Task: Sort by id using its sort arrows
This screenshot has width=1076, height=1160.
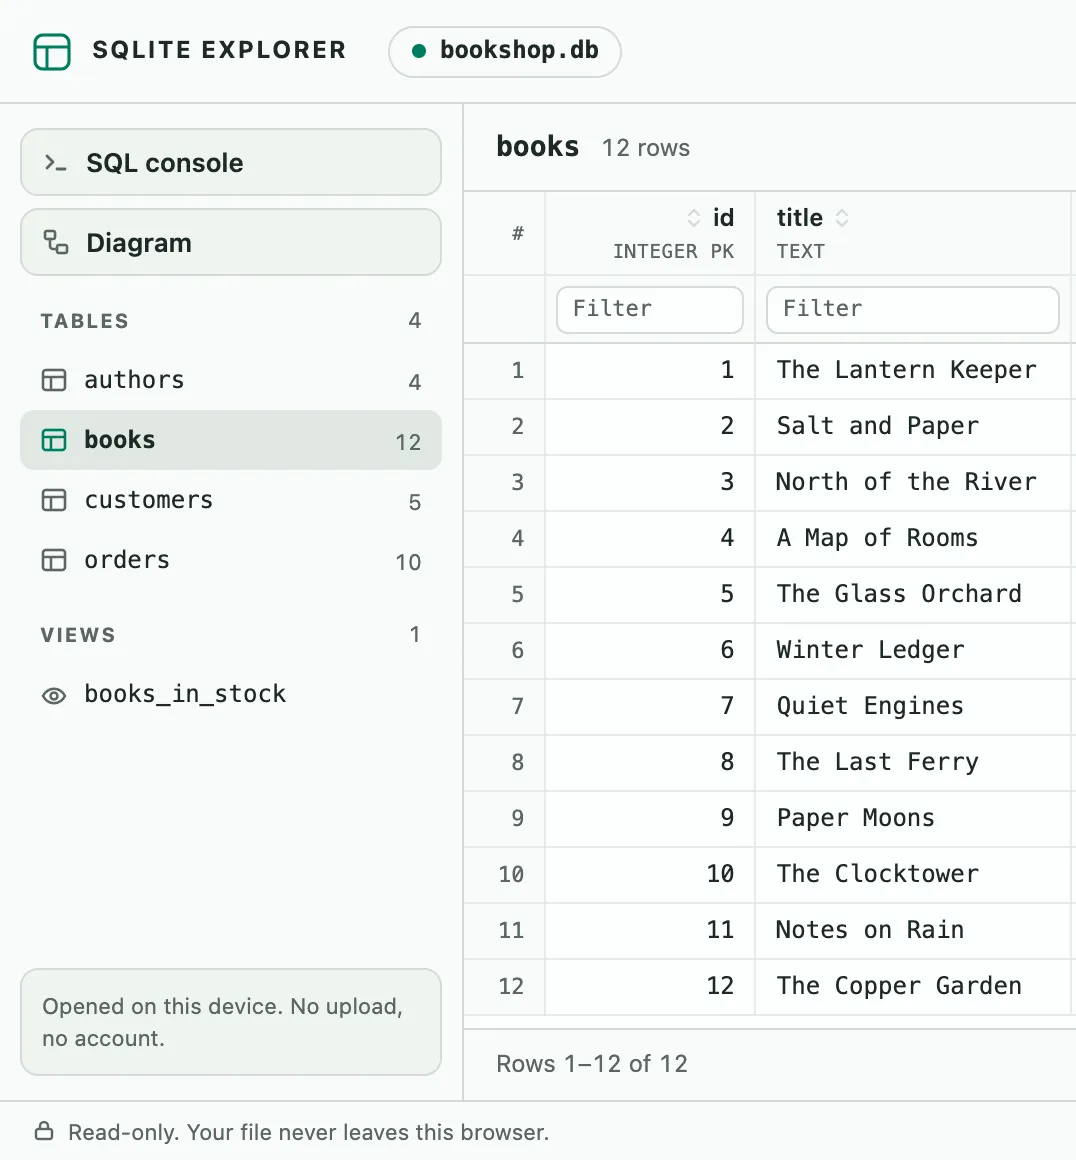Action: tap(693, 218)
